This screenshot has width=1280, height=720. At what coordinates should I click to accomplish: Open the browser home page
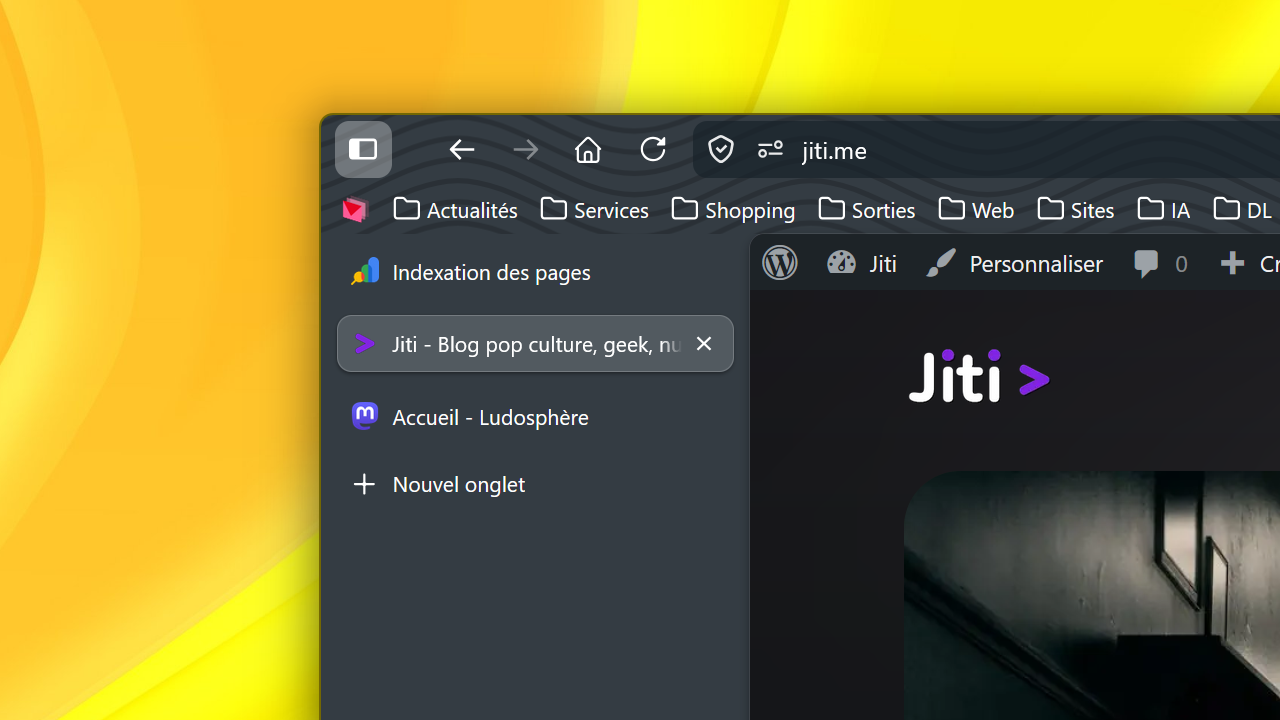coord(588,150)
